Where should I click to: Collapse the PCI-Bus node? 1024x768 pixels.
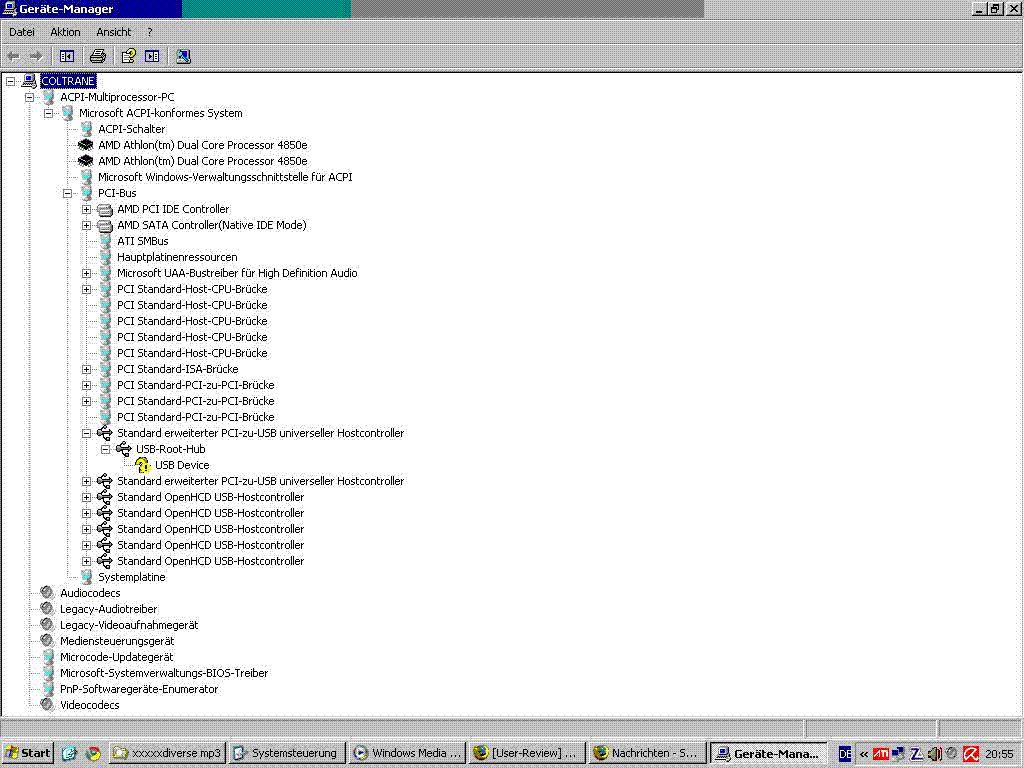(67, 193)
